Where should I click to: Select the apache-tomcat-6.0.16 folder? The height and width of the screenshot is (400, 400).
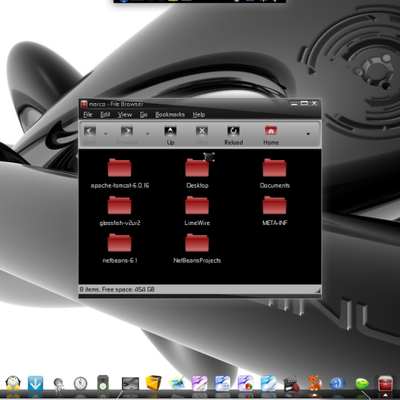tap(119, 173)
